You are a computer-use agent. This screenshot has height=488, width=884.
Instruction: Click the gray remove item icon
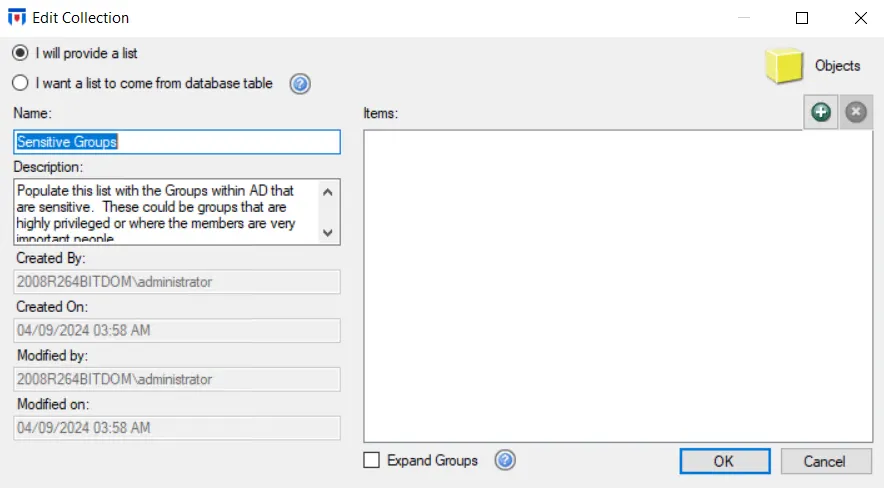pyautogui.click(x=856, y=112)
